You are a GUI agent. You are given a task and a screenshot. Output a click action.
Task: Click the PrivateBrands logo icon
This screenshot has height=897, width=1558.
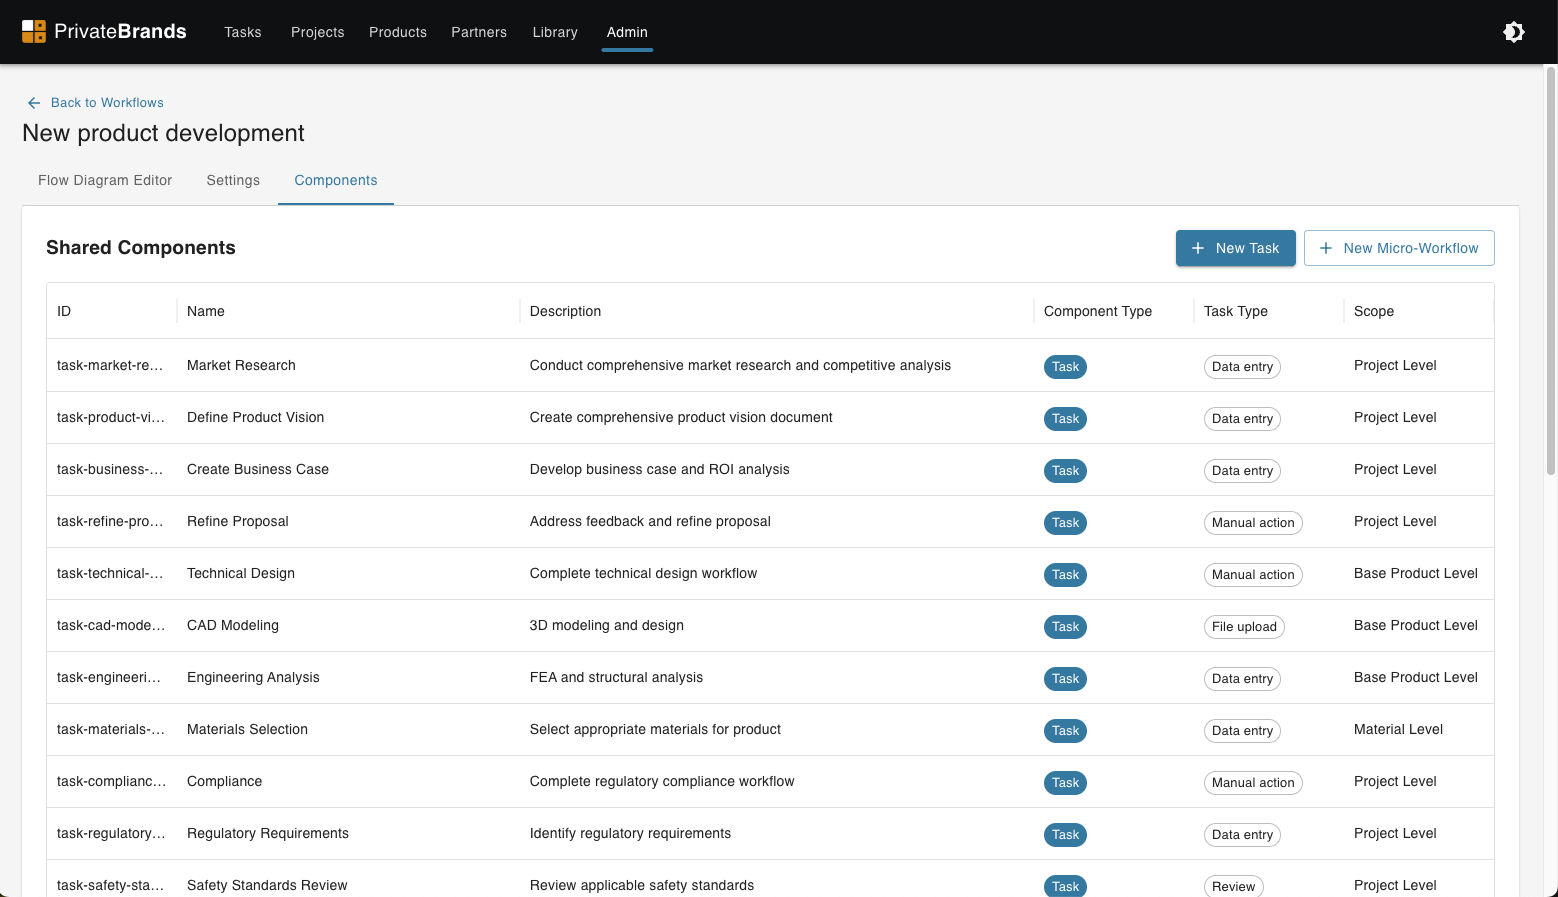click(33, 31)
